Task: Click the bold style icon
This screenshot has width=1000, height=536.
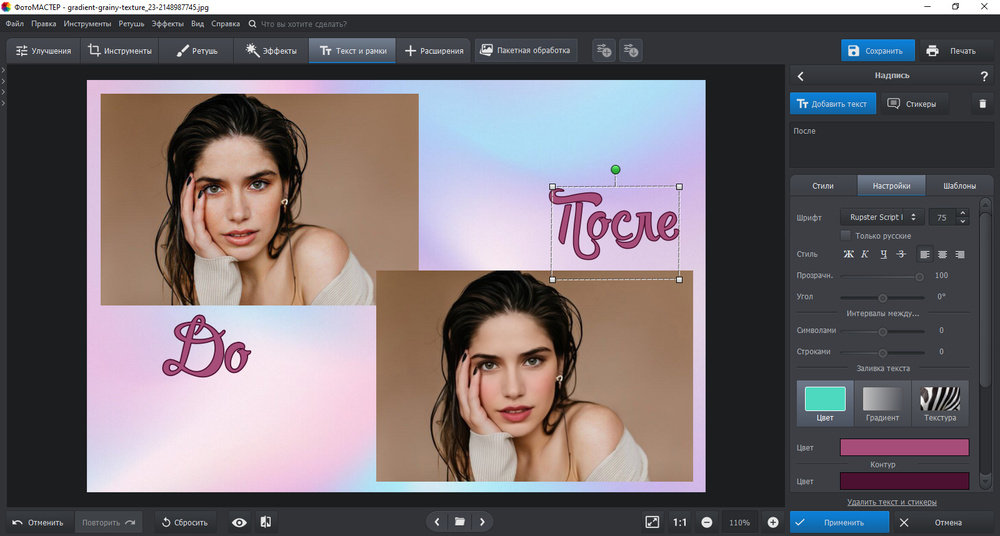Action: tap(849, 254)
